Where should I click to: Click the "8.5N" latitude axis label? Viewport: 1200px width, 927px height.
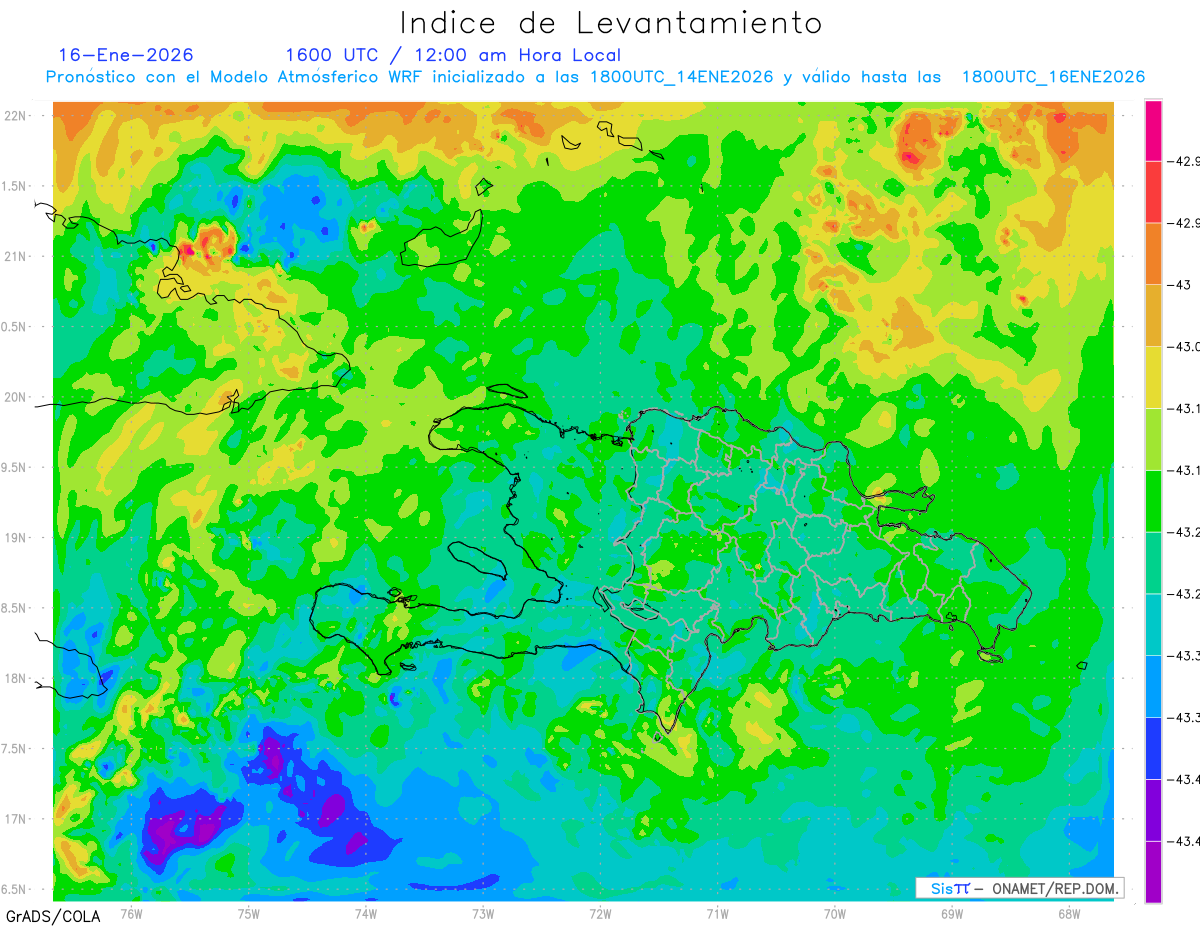point(15,608)
